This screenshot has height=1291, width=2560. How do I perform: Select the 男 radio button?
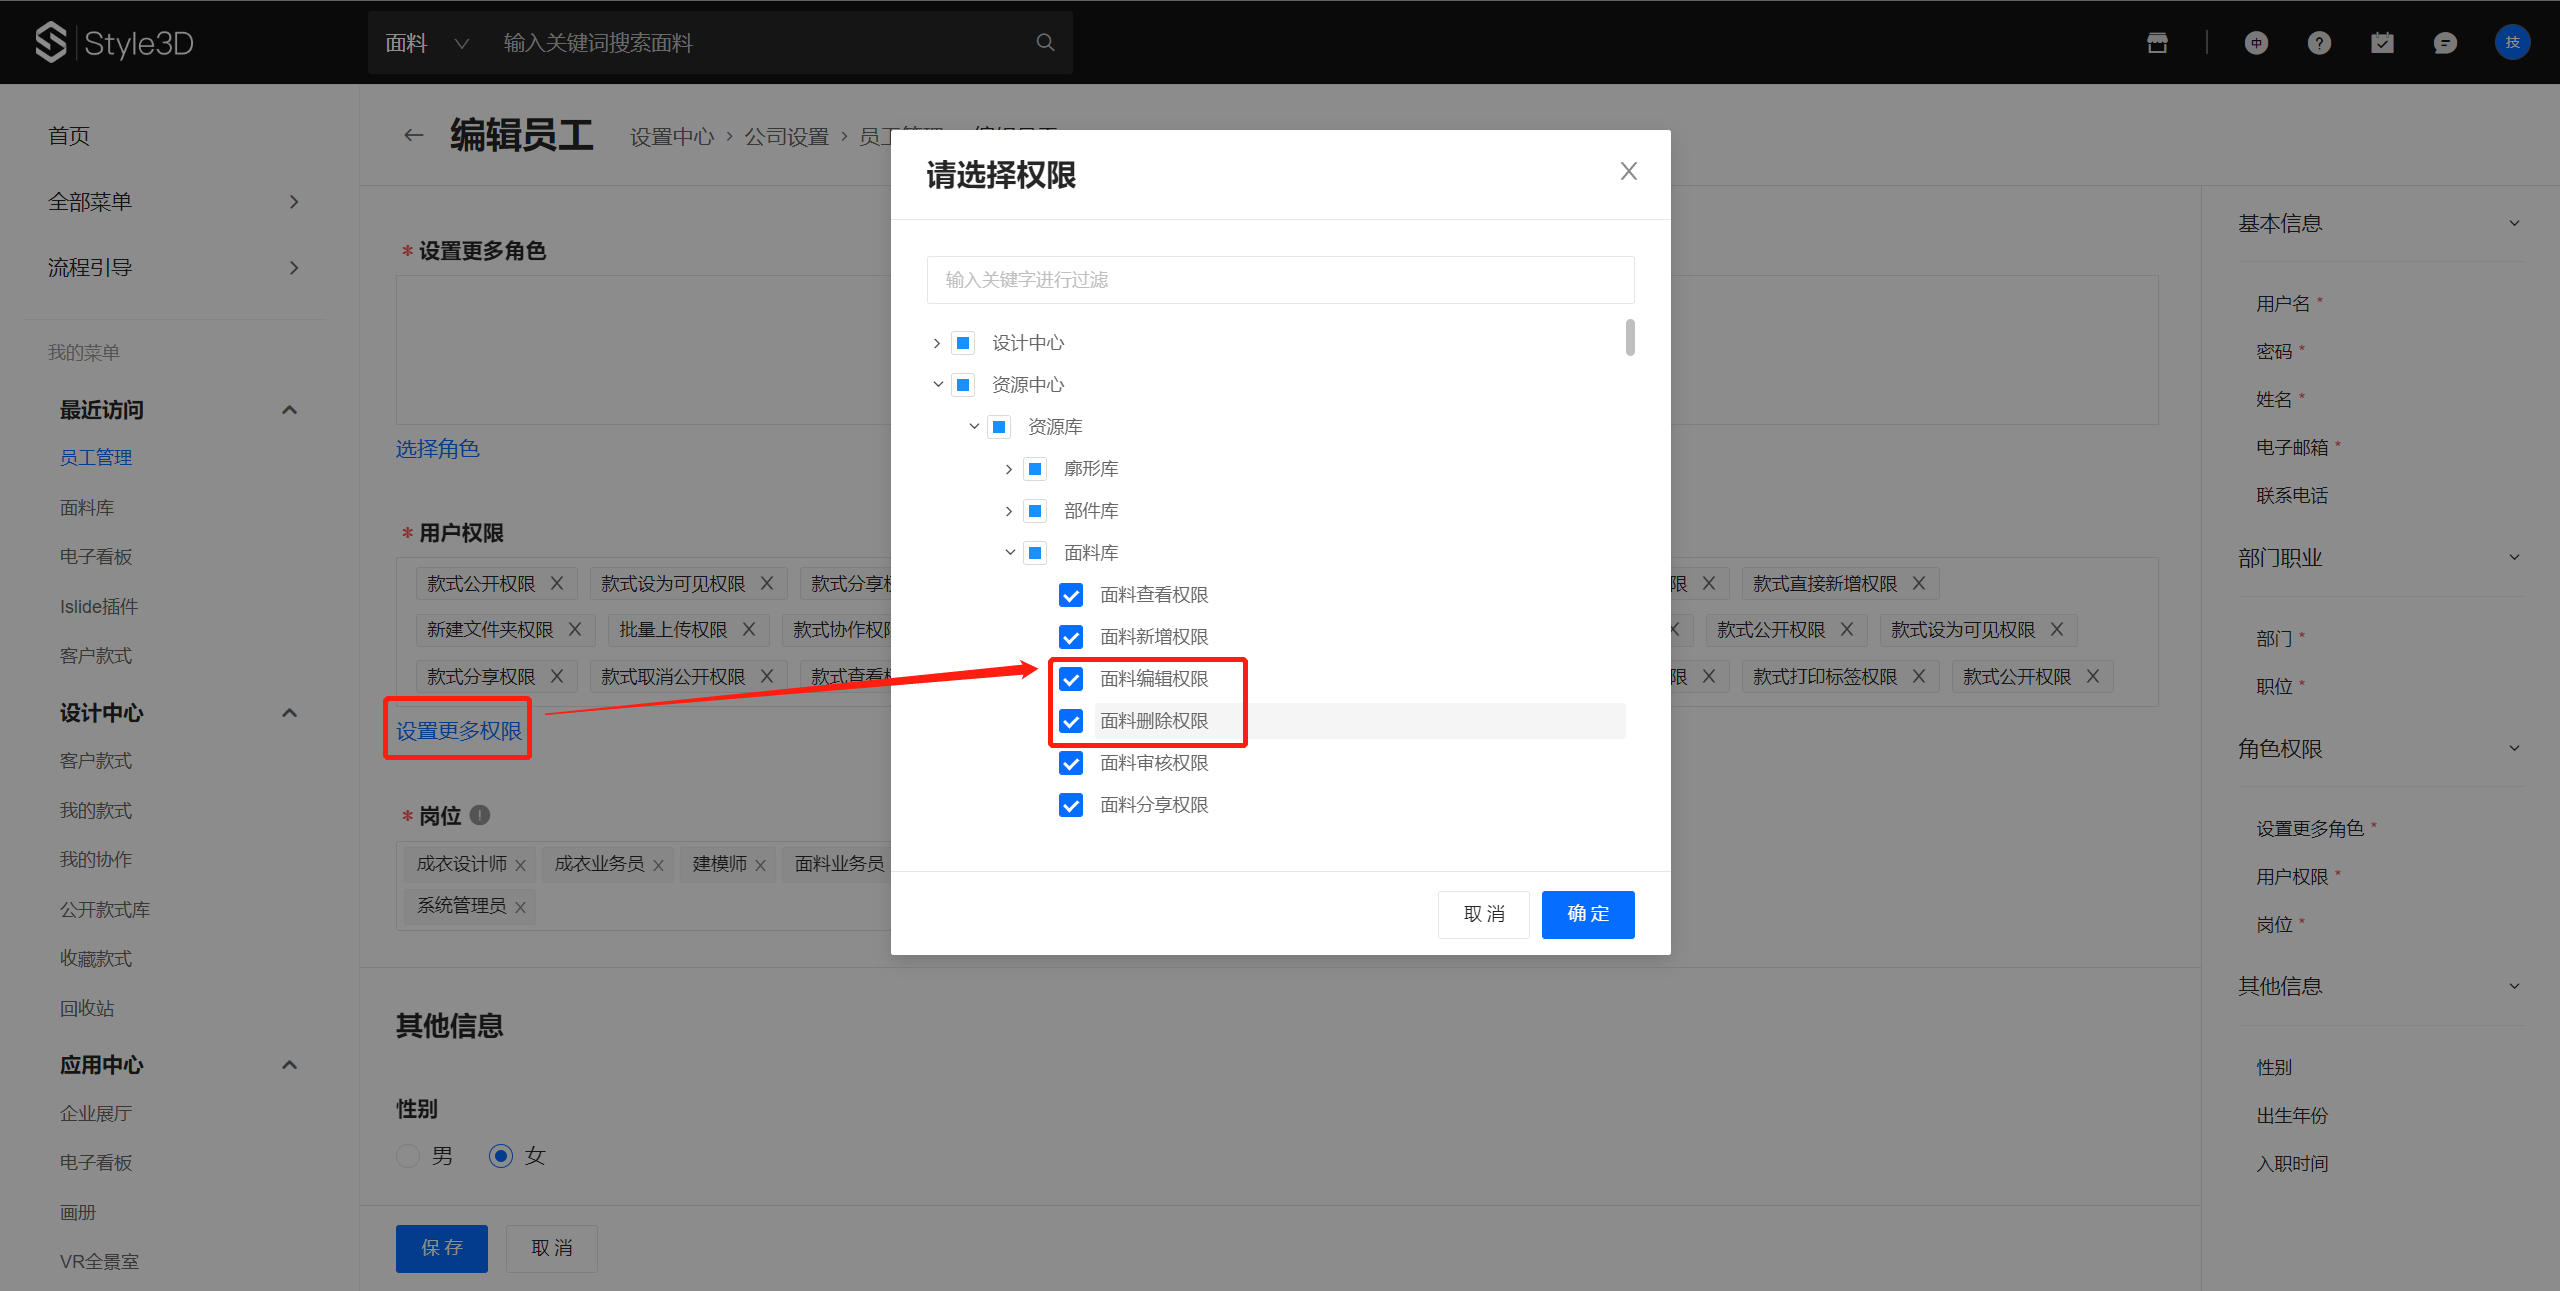tap(408, 1156)
